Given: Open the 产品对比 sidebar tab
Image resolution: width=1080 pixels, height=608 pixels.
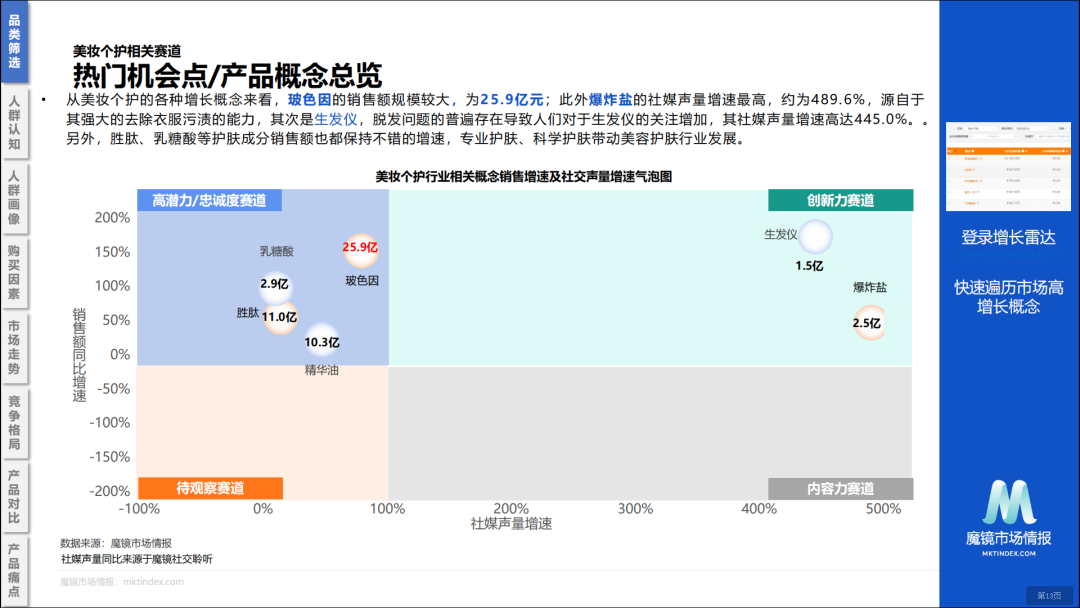Looking at the screenshot, I should [14, 496].
